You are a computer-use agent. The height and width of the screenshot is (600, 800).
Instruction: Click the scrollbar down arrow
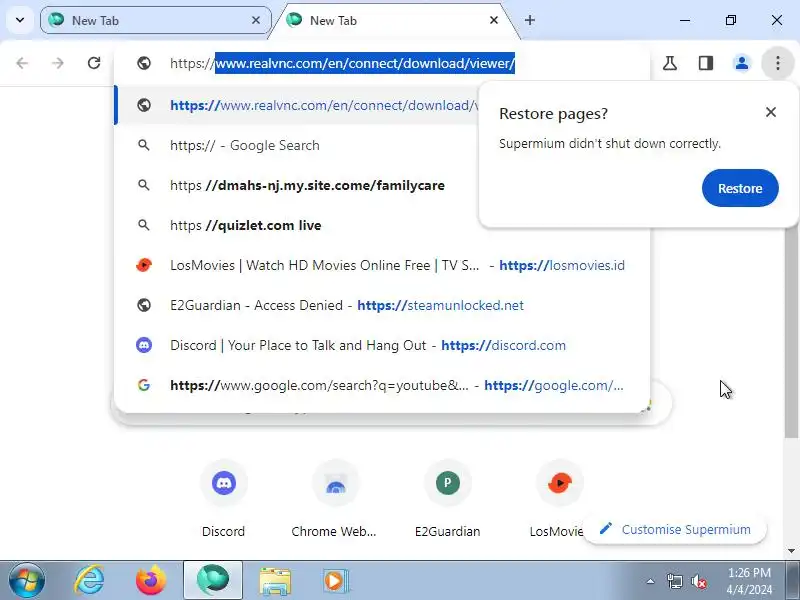[791, 551]
